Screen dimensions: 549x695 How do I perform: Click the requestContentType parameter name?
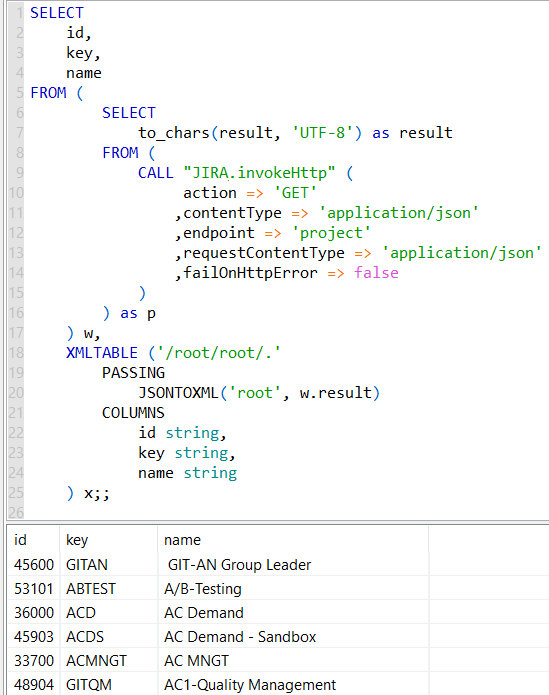click(264, 253)
